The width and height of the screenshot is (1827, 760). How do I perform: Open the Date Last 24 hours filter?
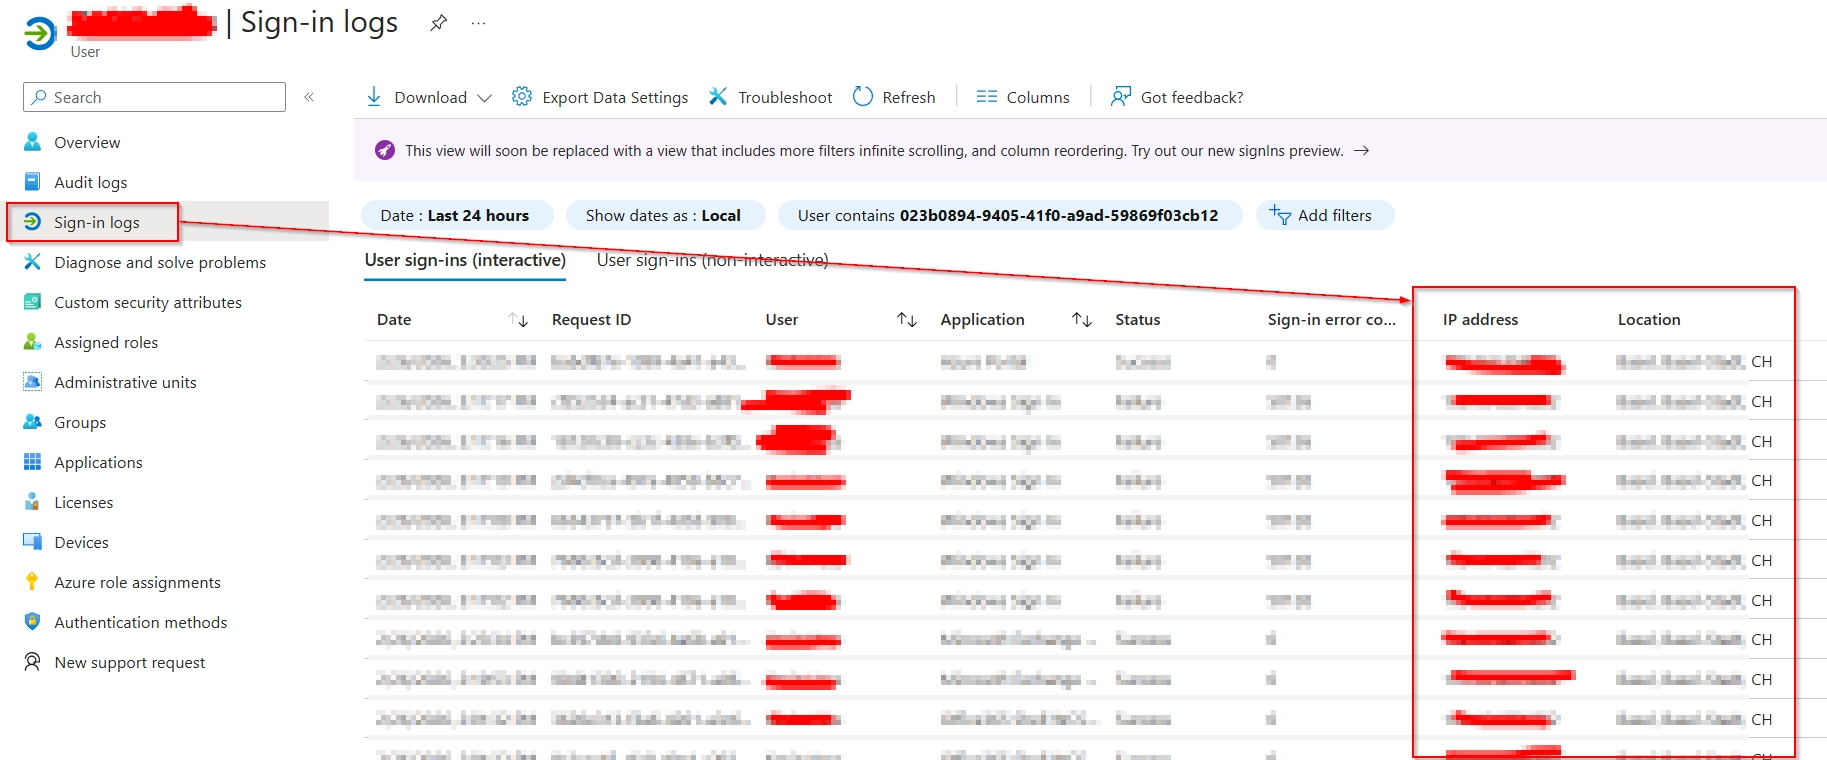coord(457,215)
